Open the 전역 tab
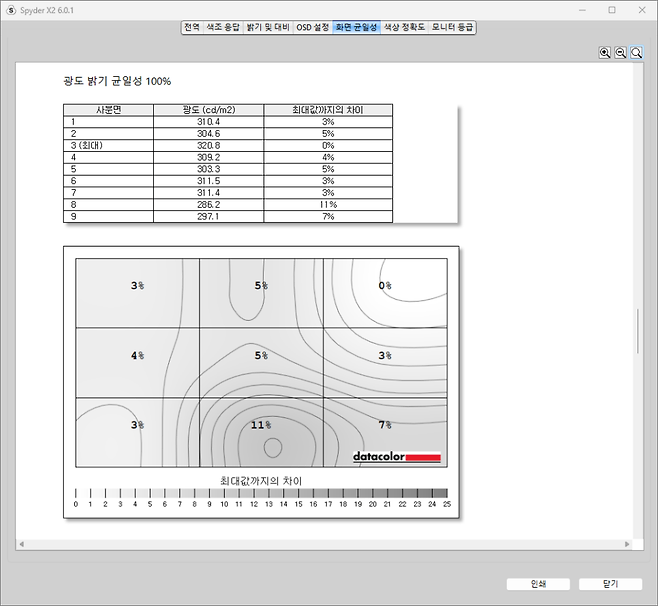658x606 pixels. [191, 27]
